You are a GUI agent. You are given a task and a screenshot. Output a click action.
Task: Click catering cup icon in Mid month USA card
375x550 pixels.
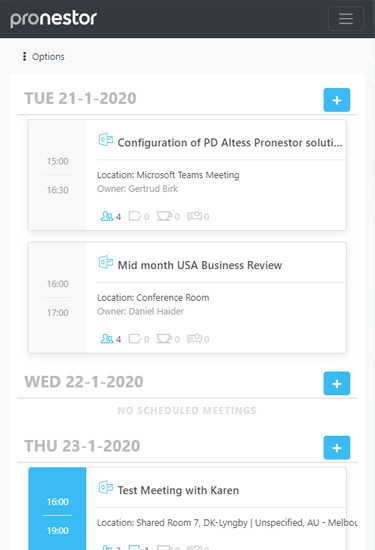coord(164,339)
